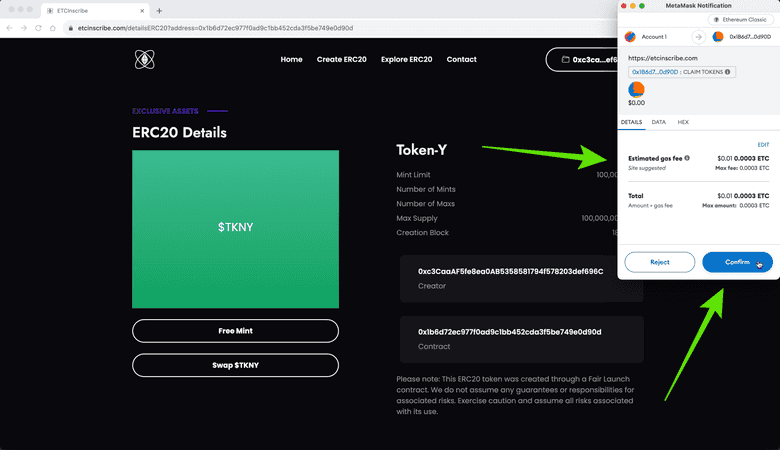
Task: Open the Create ERC20 menu item
Action: (341, 59)
